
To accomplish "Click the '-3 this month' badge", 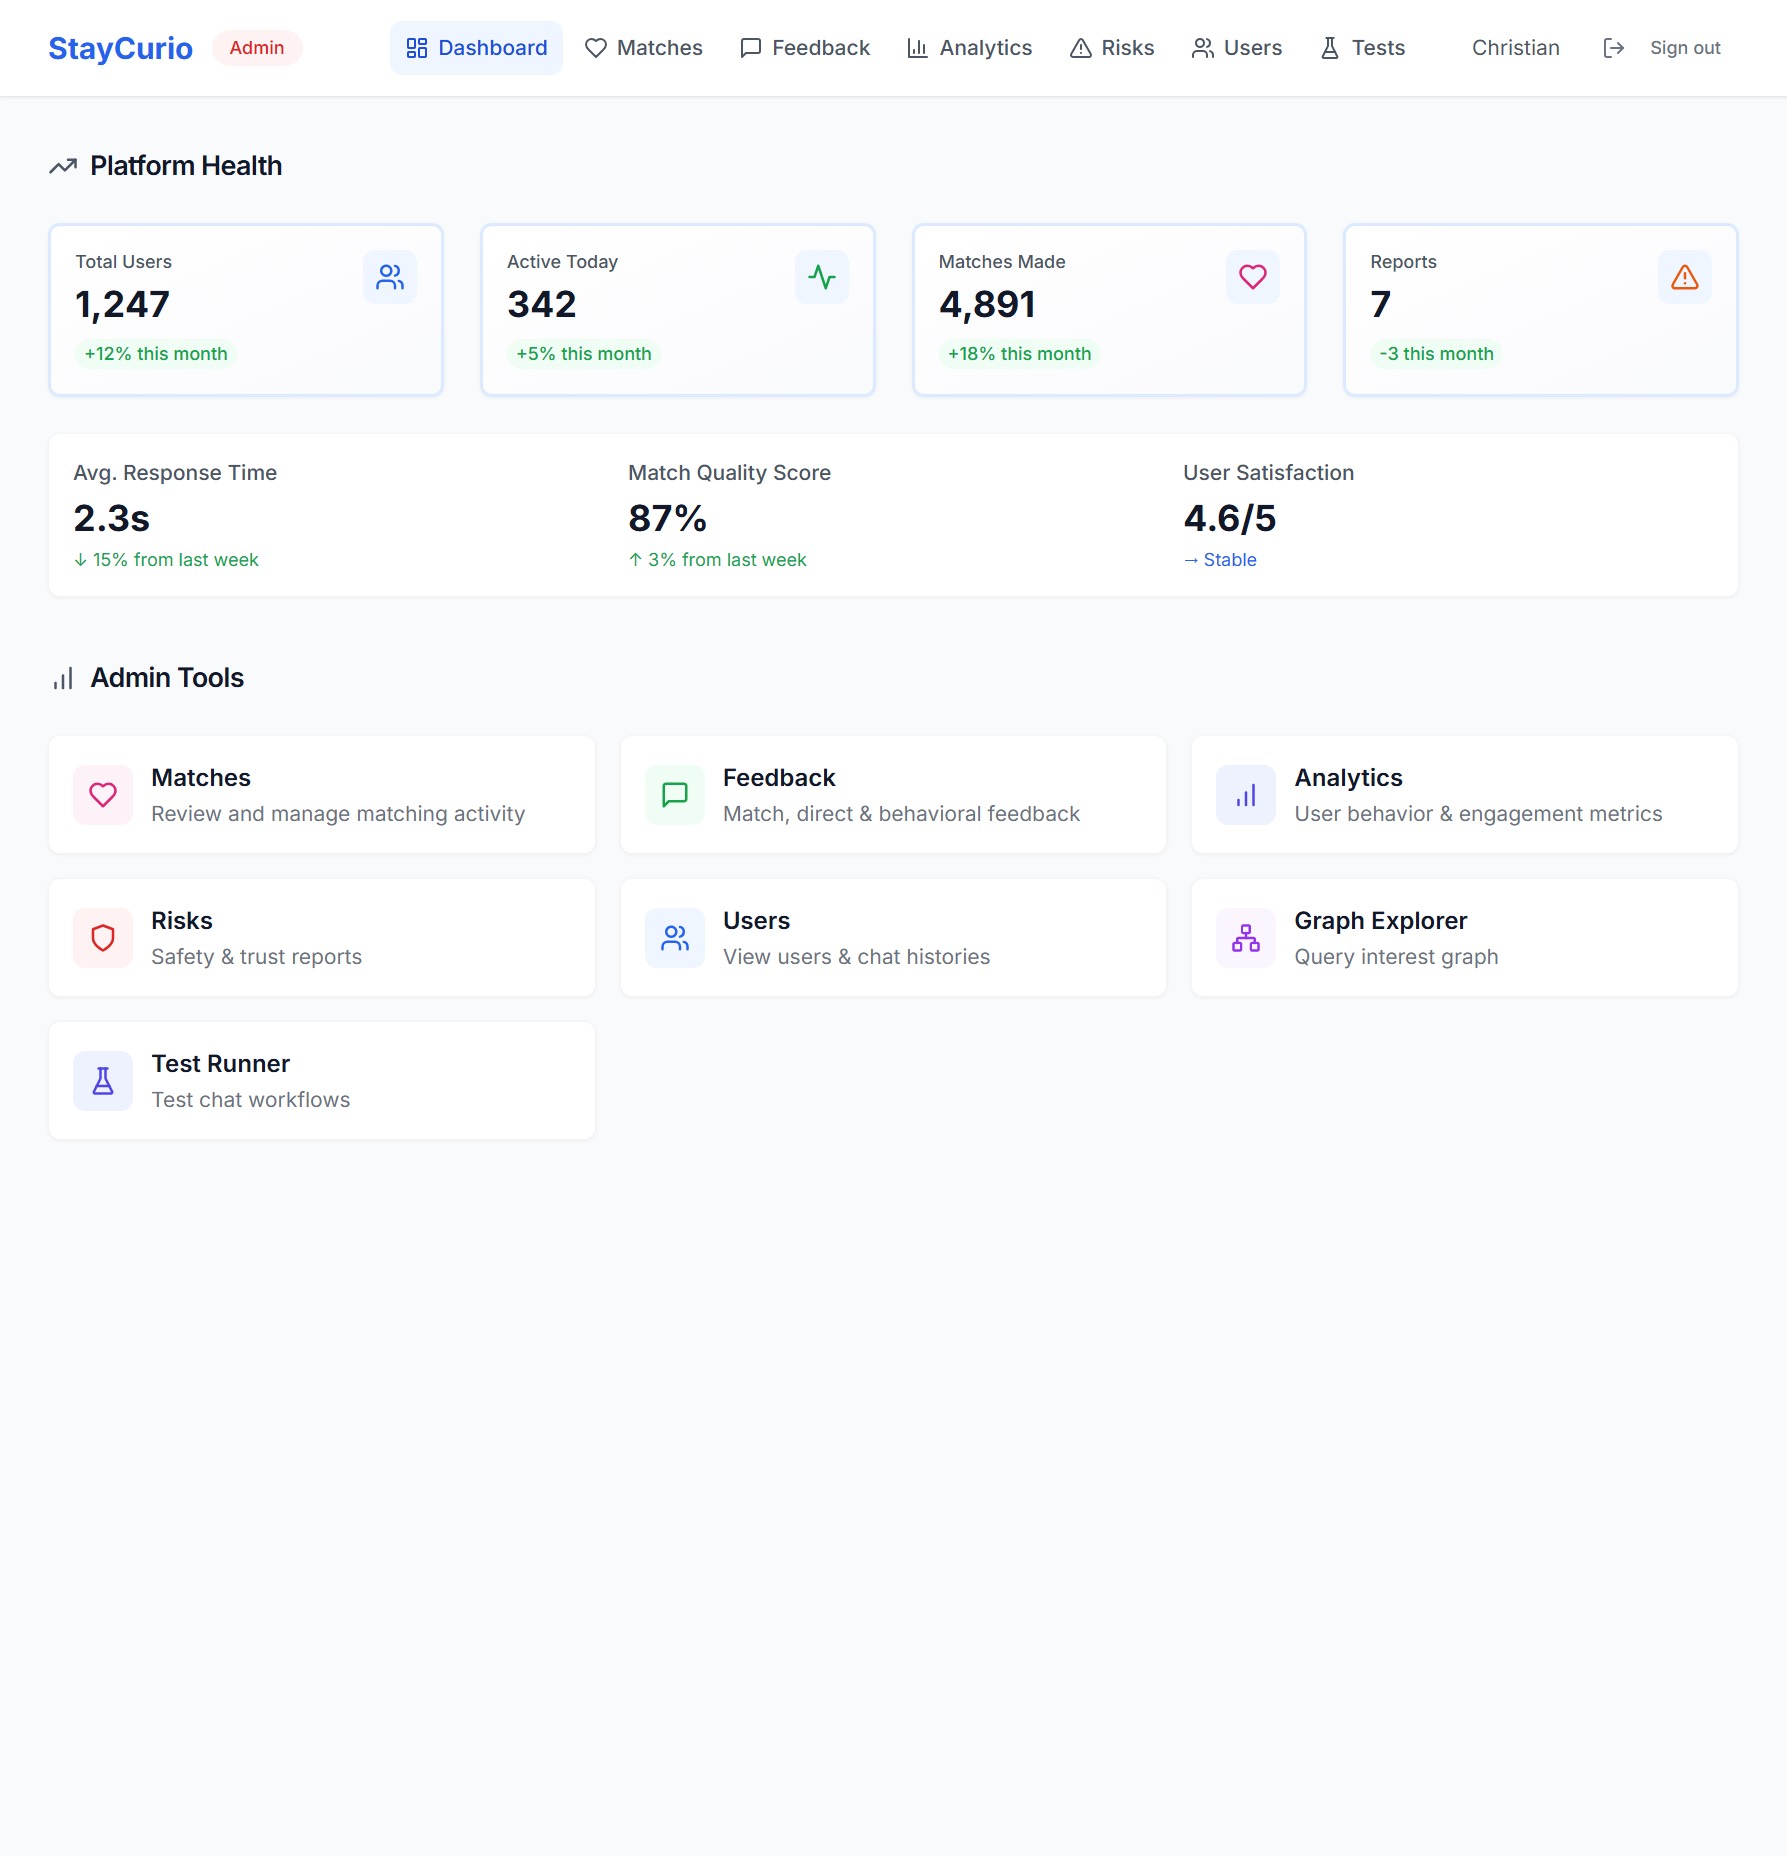I will click(x=1436, y=354).
